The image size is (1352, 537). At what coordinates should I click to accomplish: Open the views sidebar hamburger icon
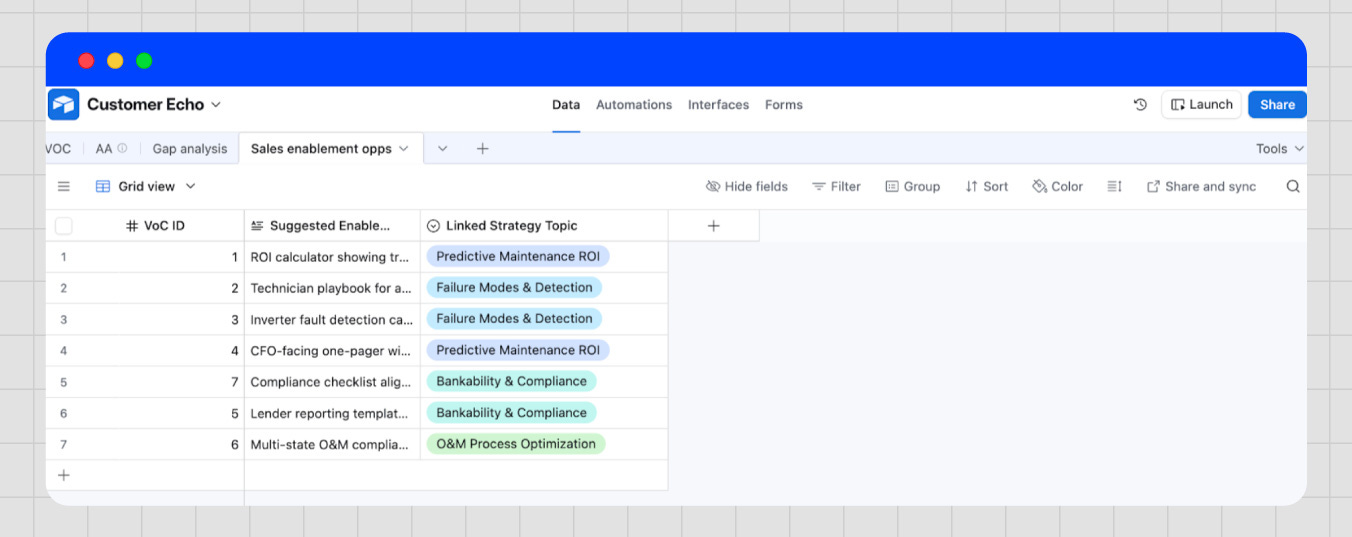(64, 186)
